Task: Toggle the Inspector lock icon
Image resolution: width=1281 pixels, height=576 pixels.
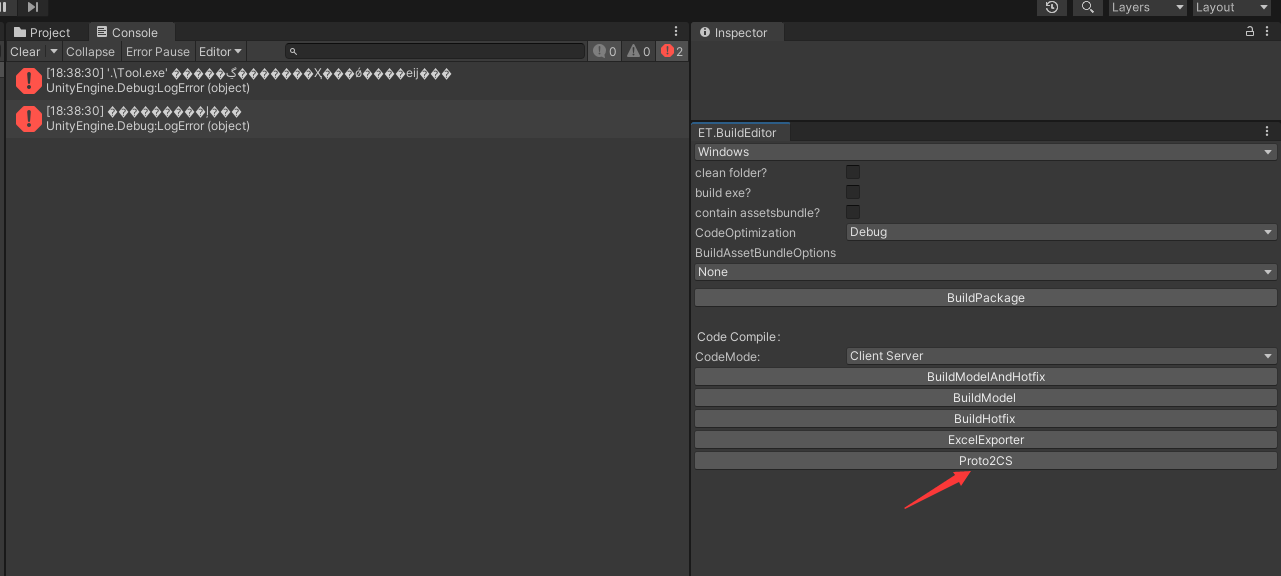Action: (x=1249, y=32)
